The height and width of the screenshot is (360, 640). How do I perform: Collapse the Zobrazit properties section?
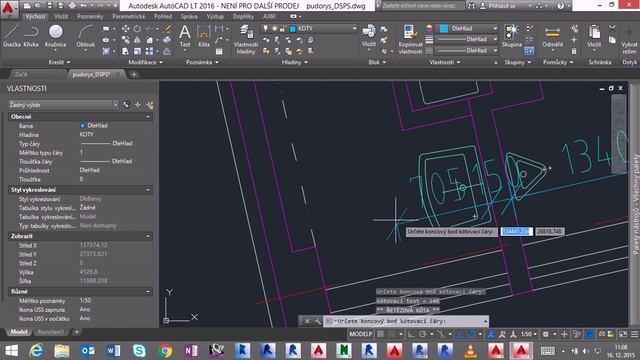(148, 236)
